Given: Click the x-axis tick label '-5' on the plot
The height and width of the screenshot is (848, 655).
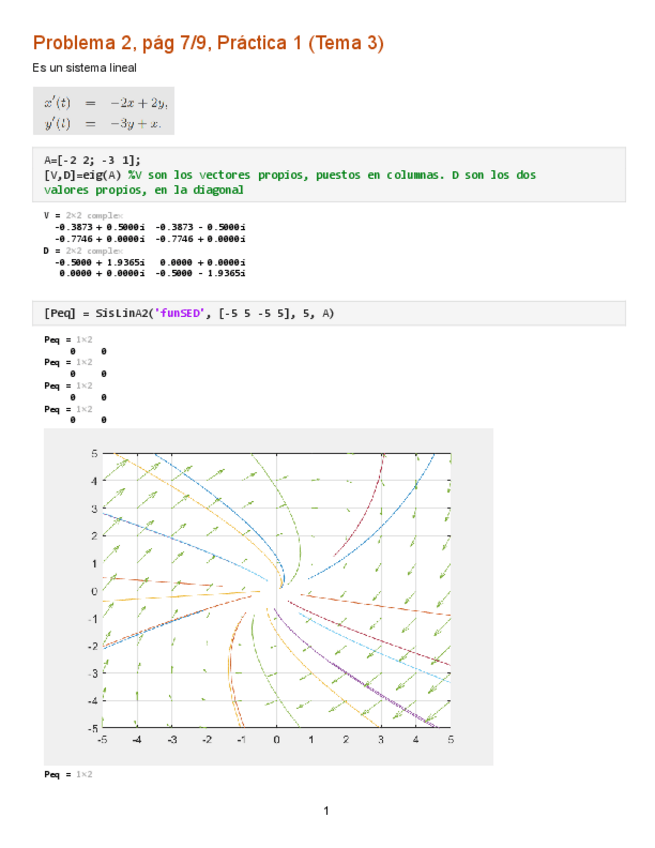Looking at the screenshot, I should [x=102, y=739].
